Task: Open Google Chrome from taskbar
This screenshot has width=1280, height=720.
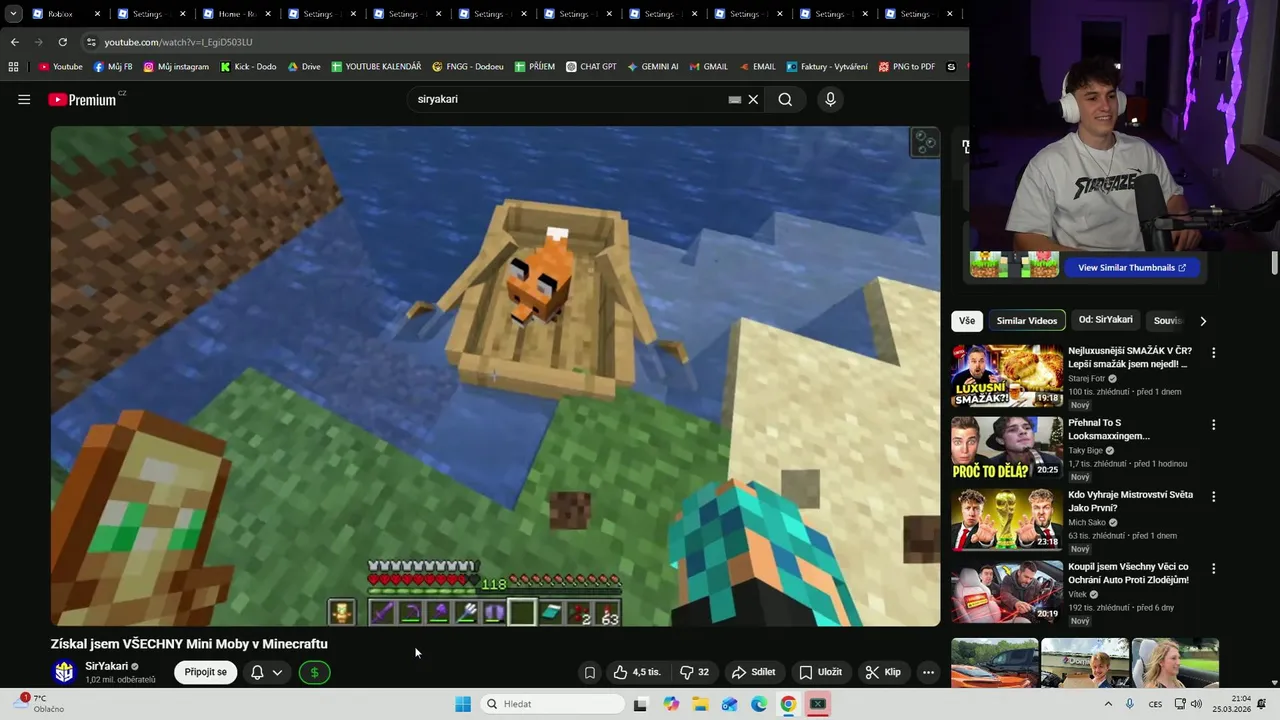Action: (x=788, y=704)
